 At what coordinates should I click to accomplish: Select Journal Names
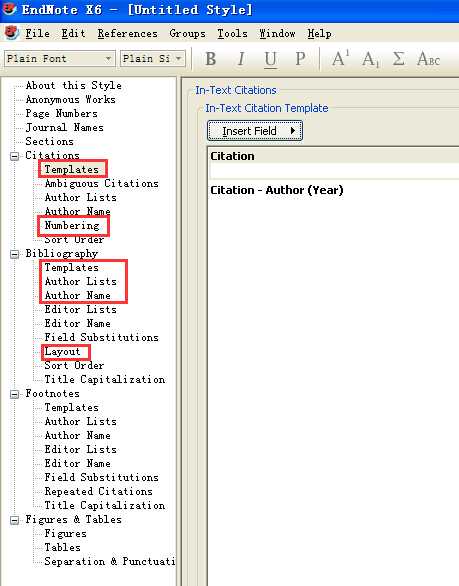point(64,127)
